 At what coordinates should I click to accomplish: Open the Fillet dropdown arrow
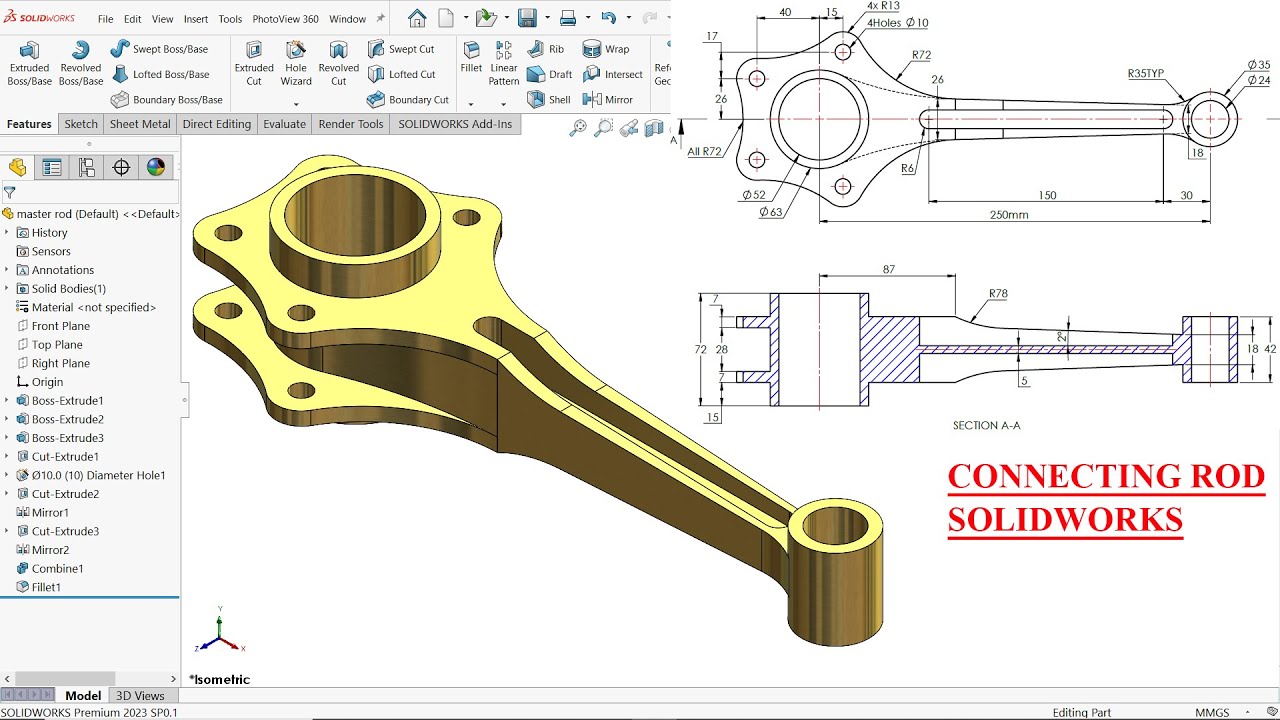471,104
